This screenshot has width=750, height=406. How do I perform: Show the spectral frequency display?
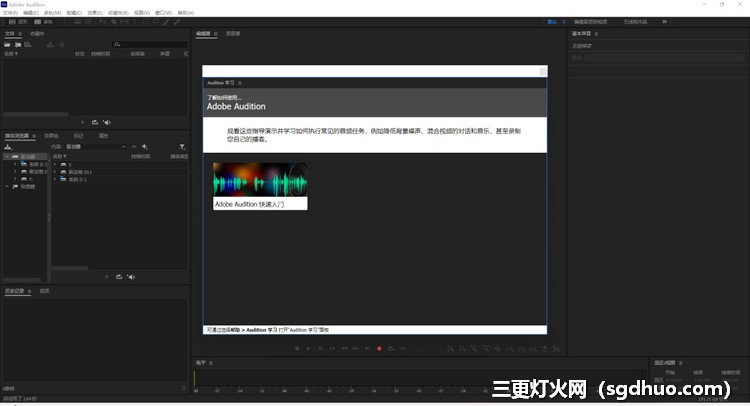(77, 22)
